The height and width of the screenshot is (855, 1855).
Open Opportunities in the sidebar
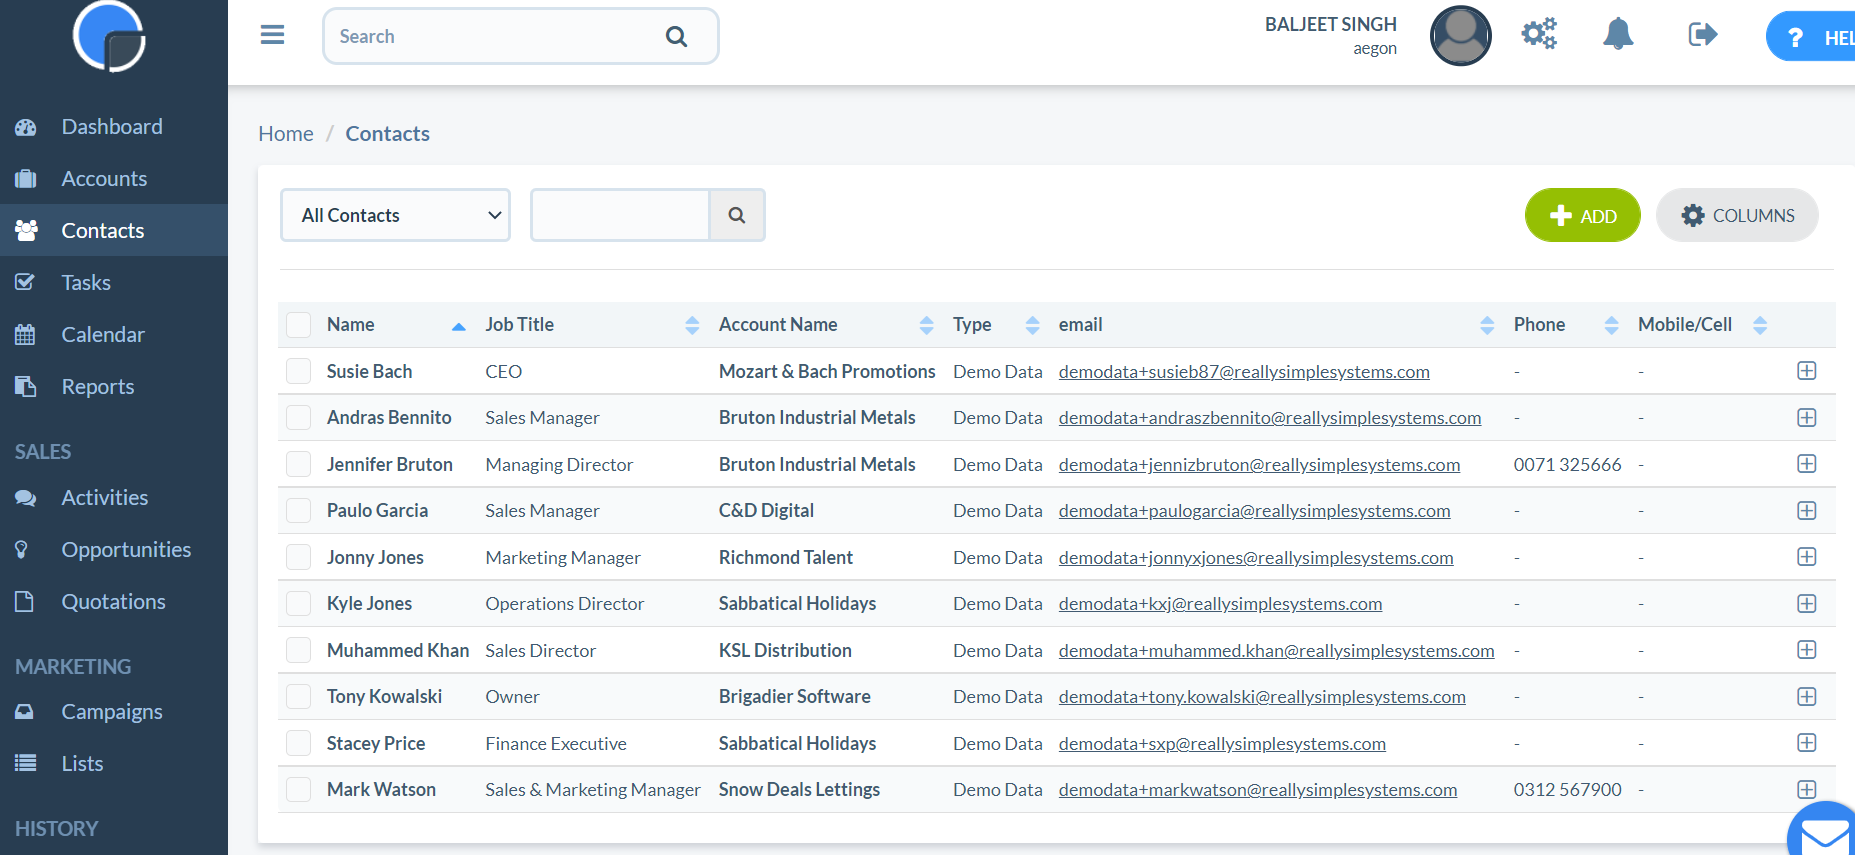click(126, 550)
